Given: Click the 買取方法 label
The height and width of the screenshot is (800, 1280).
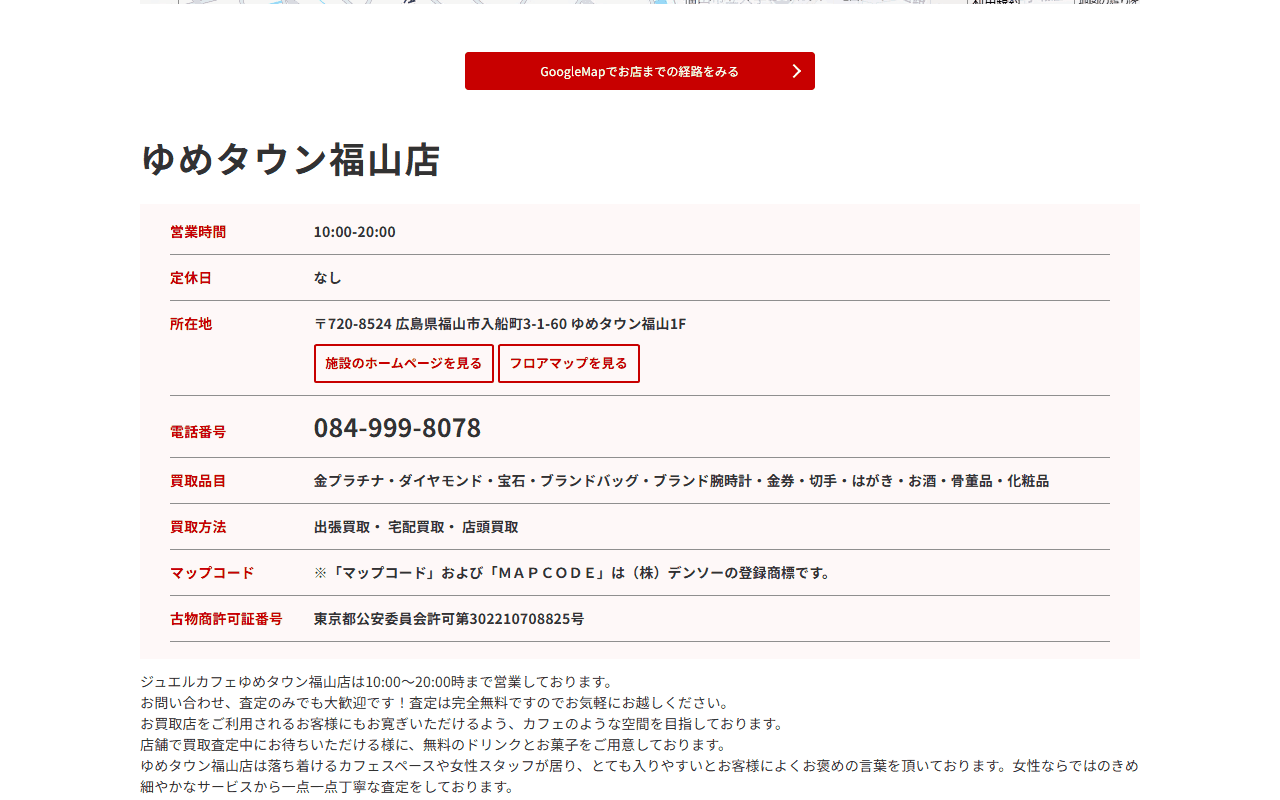Looking at the screenshot, I should [x=198, y=527].
